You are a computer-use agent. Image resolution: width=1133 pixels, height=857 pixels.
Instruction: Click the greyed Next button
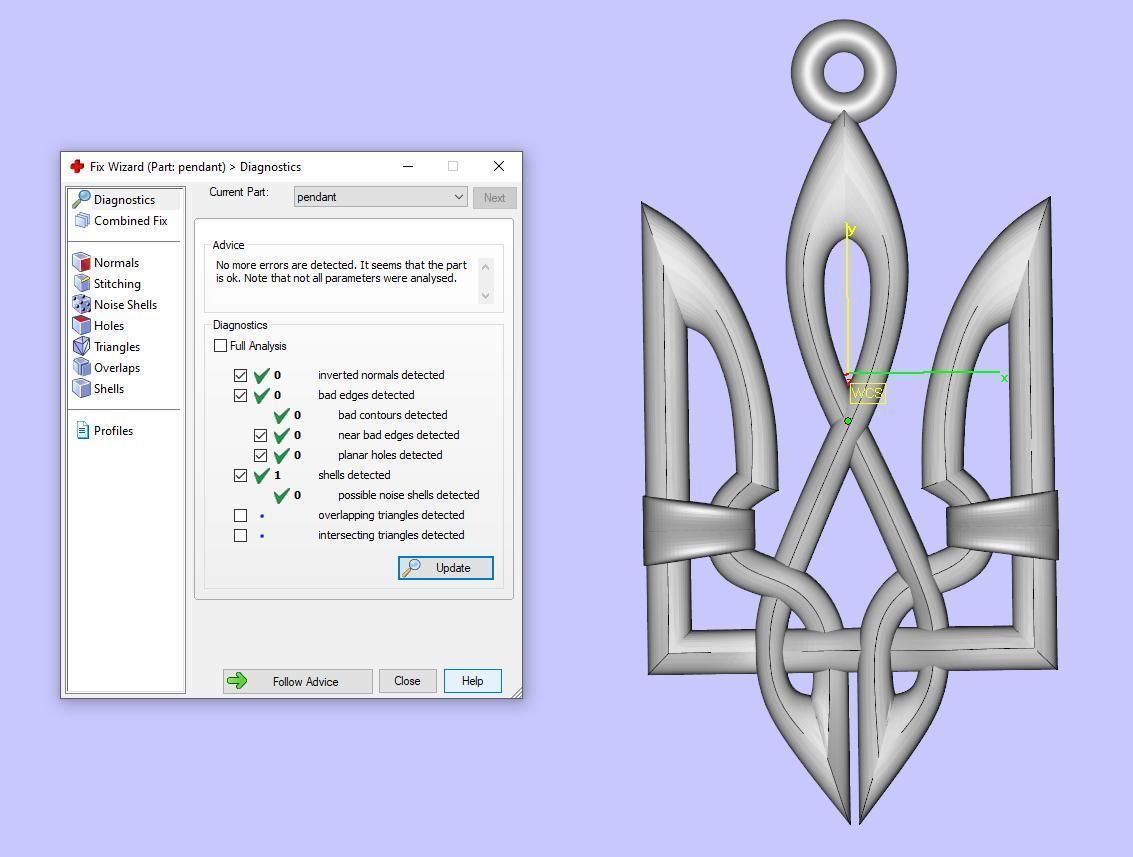pyautogui.click(x=494, y=197)
